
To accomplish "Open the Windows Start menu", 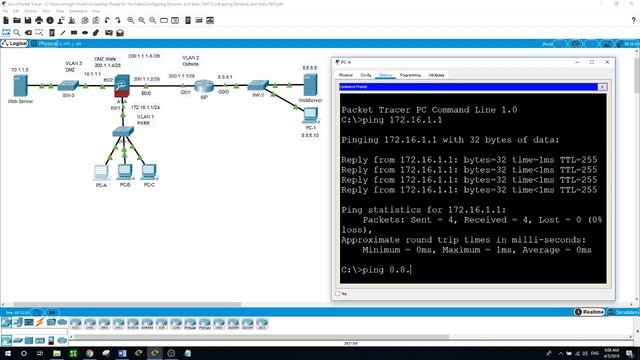I will click(x=7, y=353).
